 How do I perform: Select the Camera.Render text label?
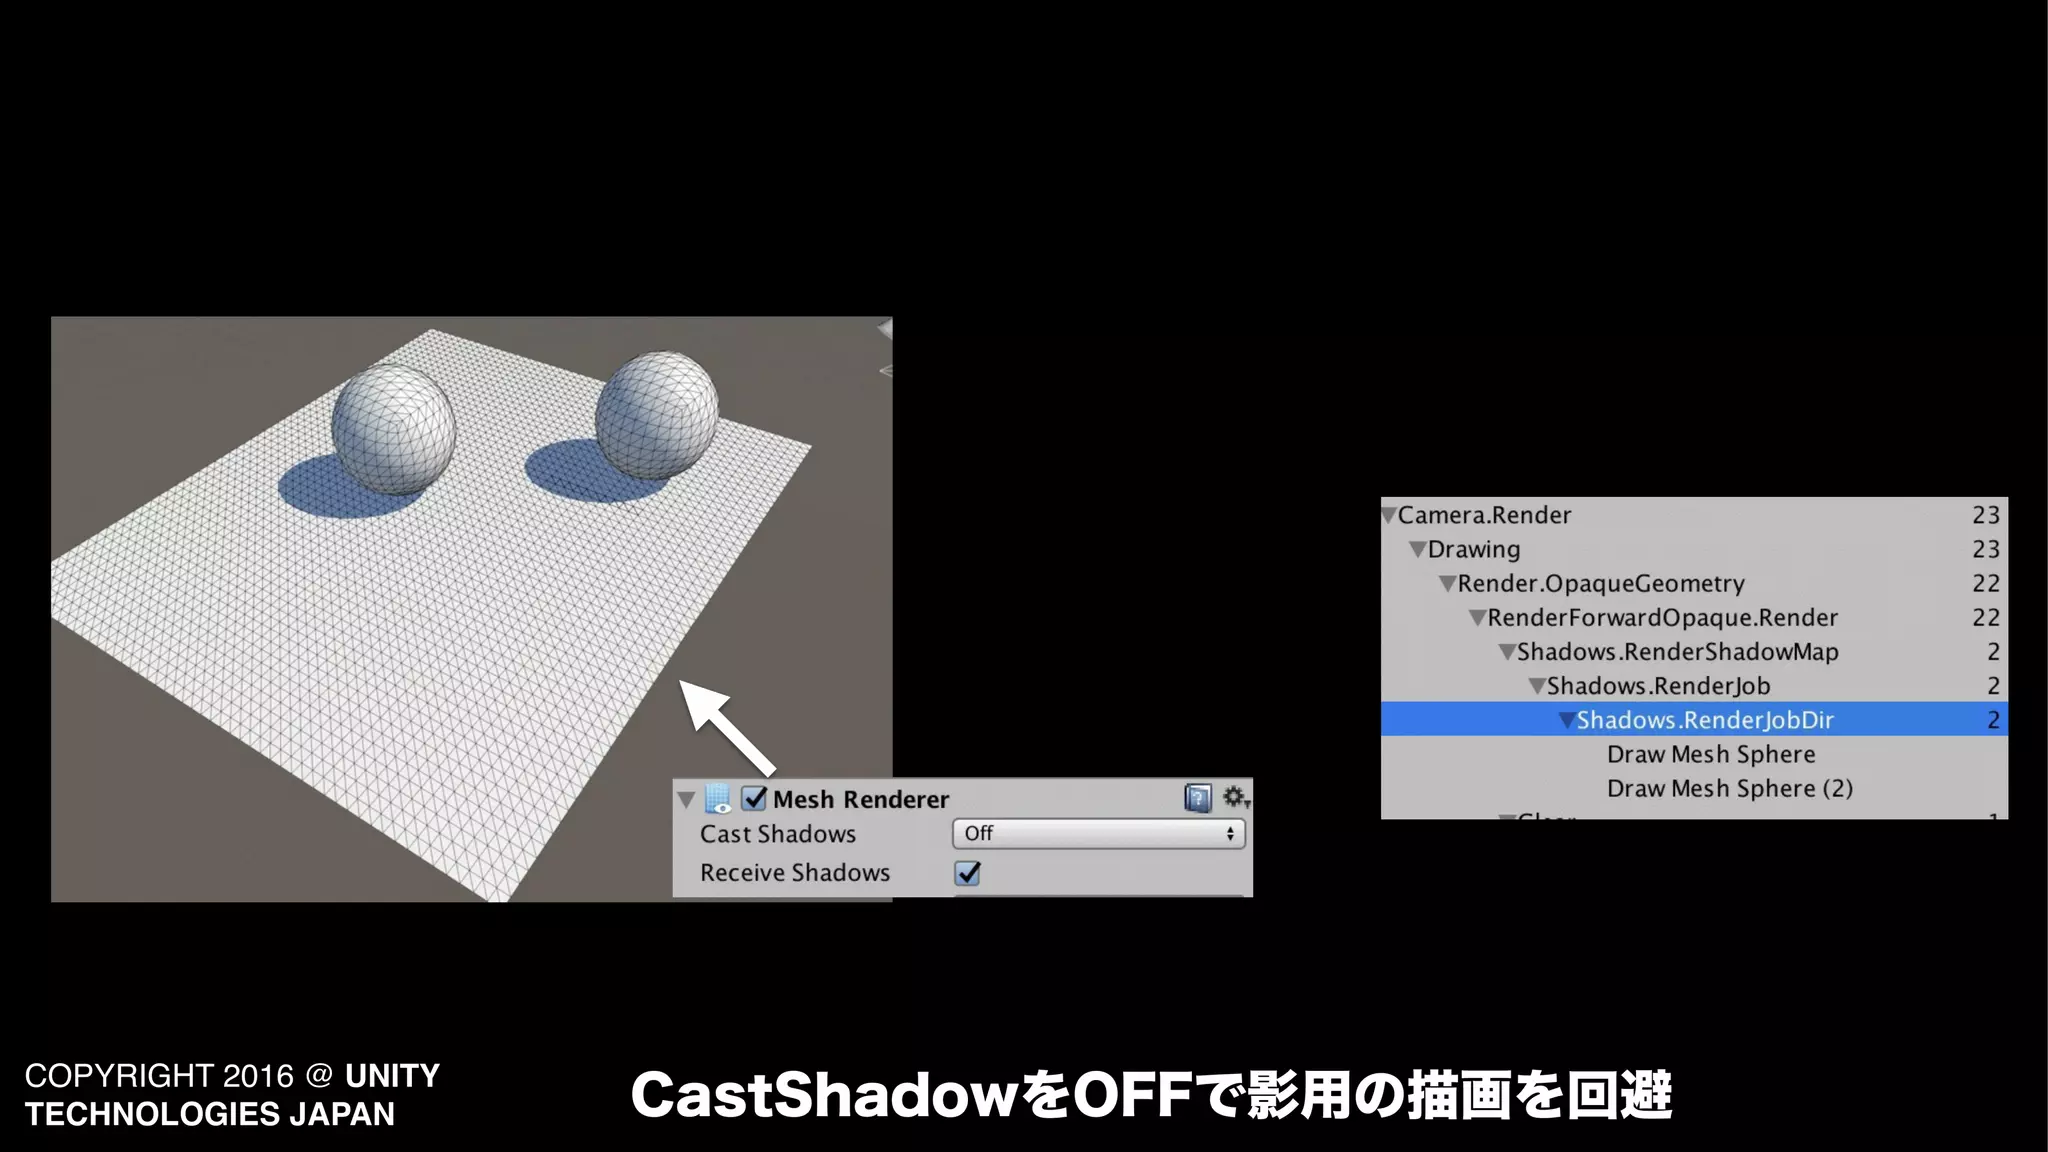[1484, 515]
